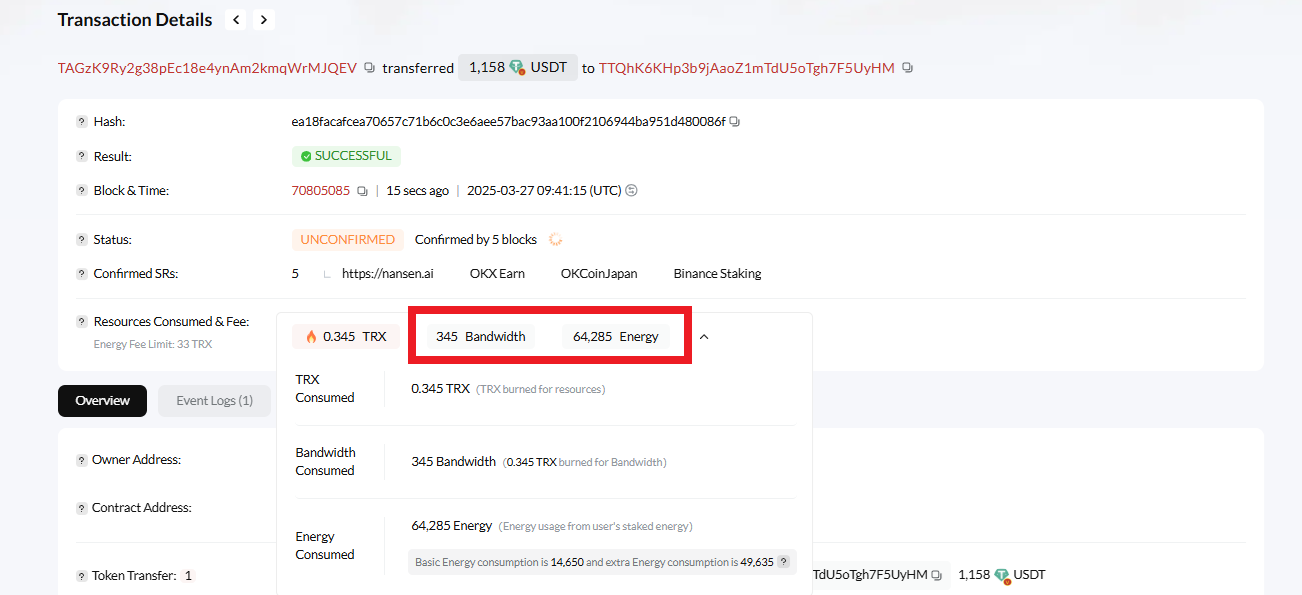
Task: Open OKCoinJapan super representative
Action: pyautogui.click(x=599, y=274)
